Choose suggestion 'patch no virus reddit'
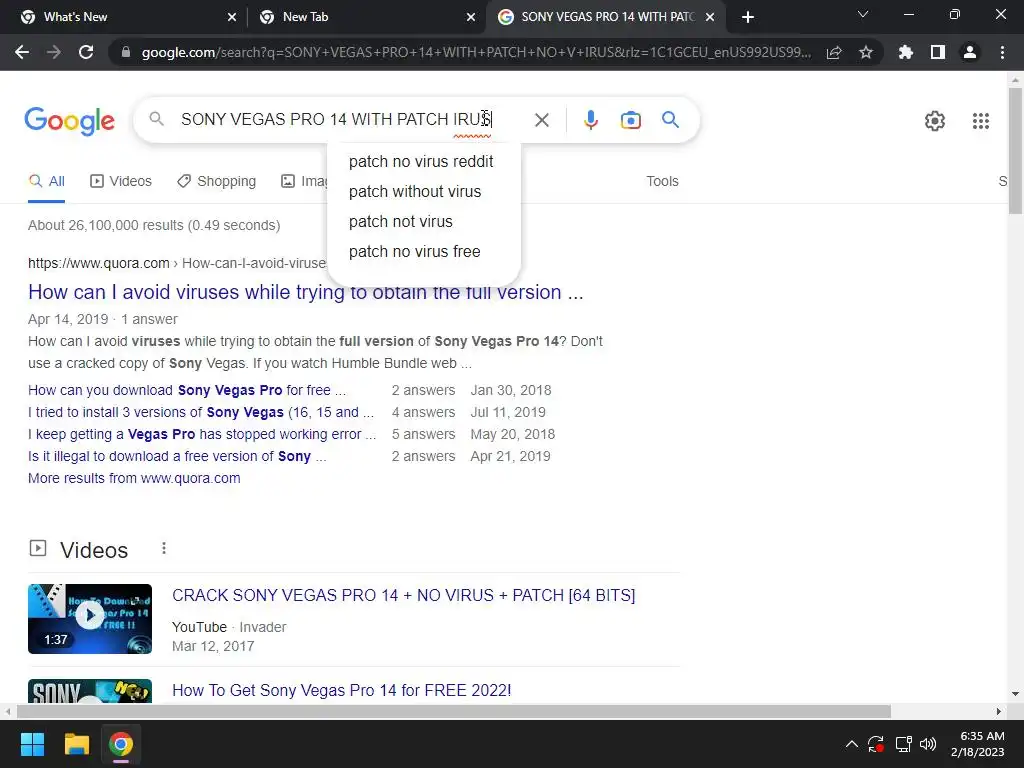The width and height of the screenshot is (1024, 768). coord(421,161)
